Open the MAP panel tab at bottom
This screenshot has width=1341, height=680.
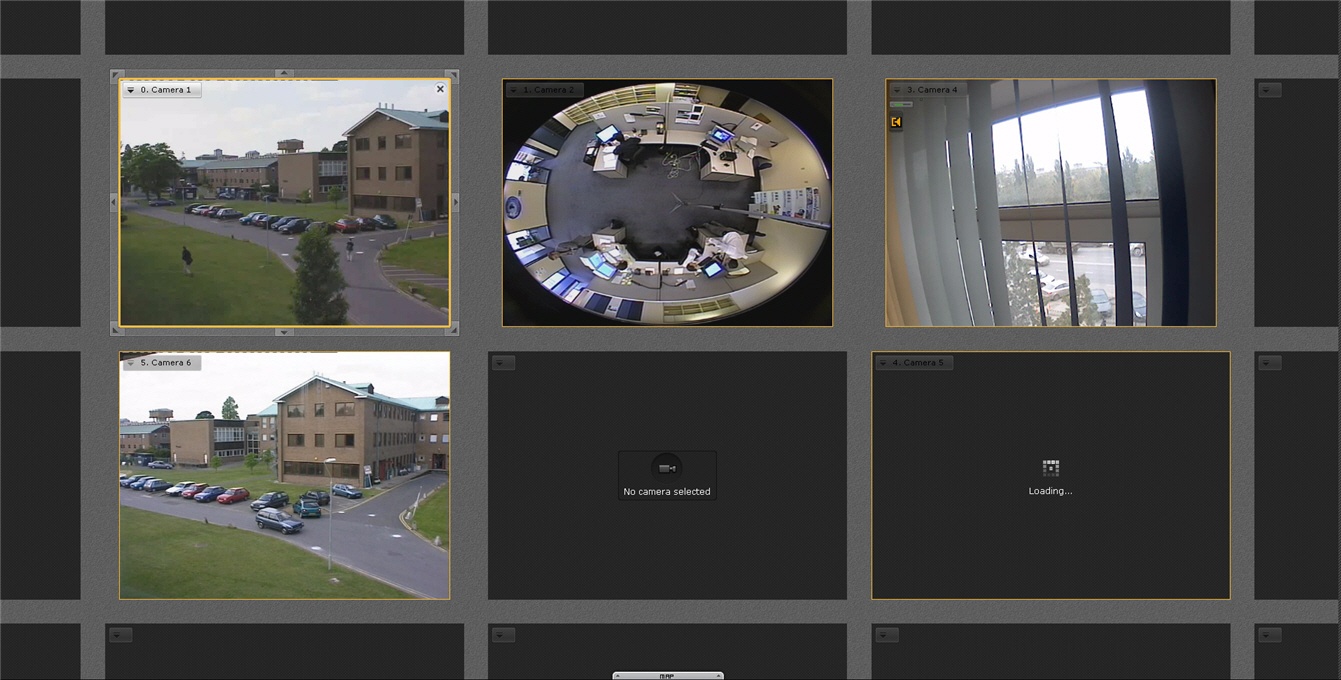(x=667, y=676)
